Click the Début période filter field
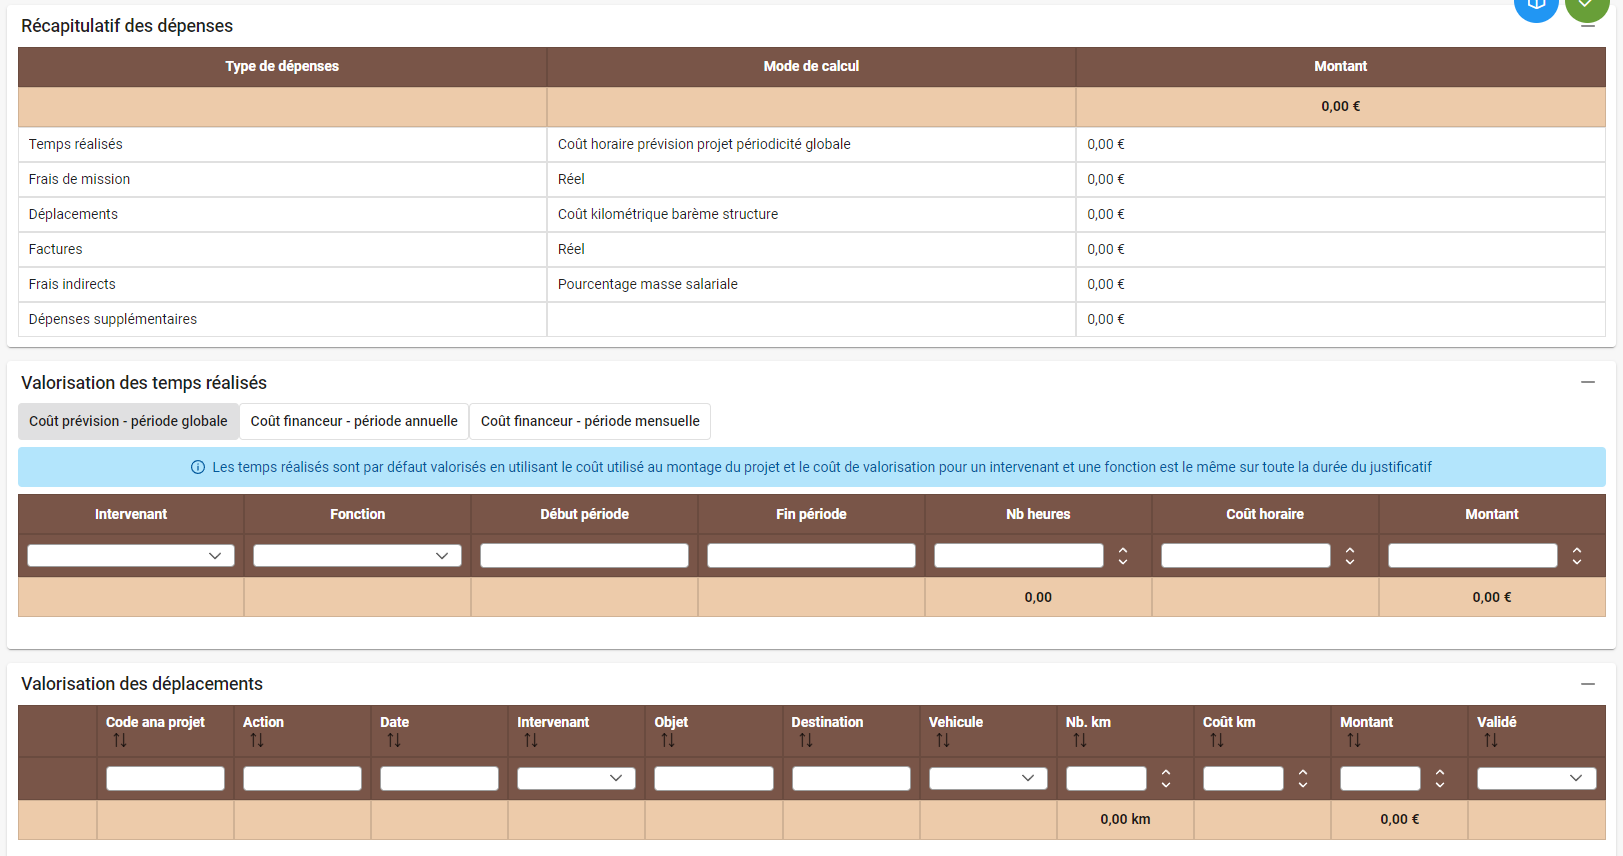Viewport: 1623px width, 856px height. click(584, 556)
